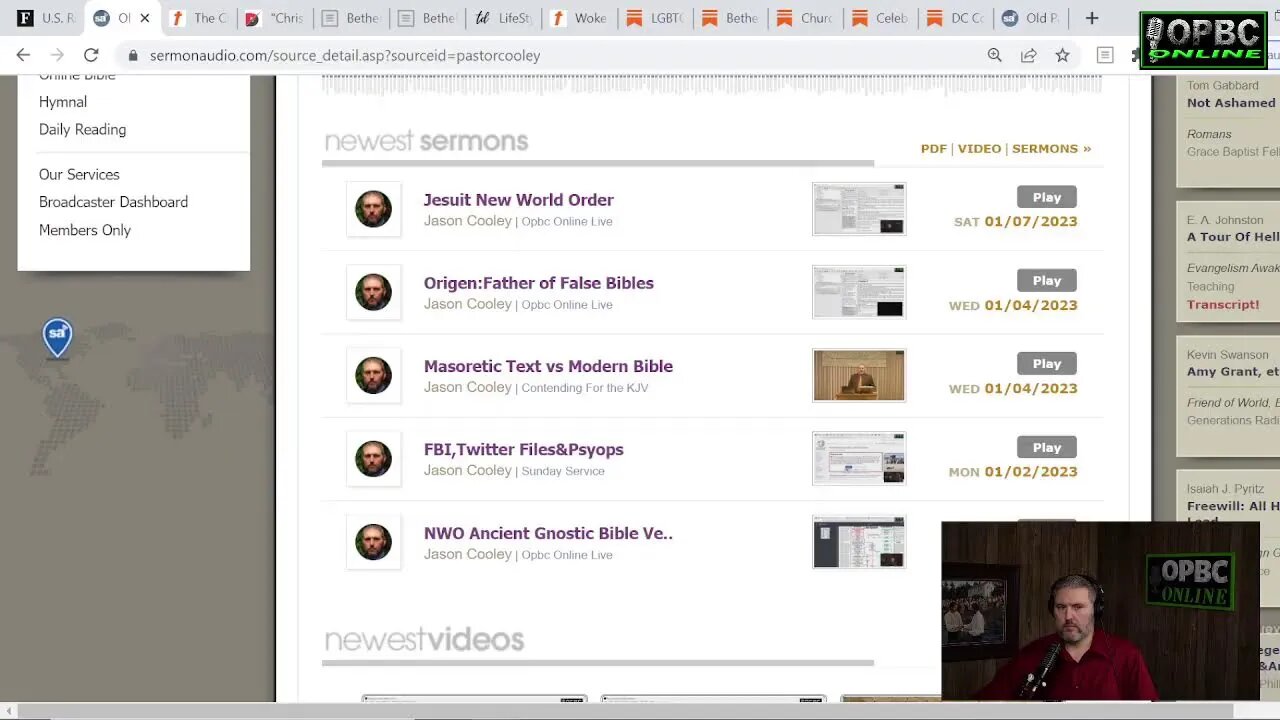Click speaker avatar beside Origen:Father of False Bibles
Image resolution: width=1280 pixels, height=720 pixels.
(373, 292)
